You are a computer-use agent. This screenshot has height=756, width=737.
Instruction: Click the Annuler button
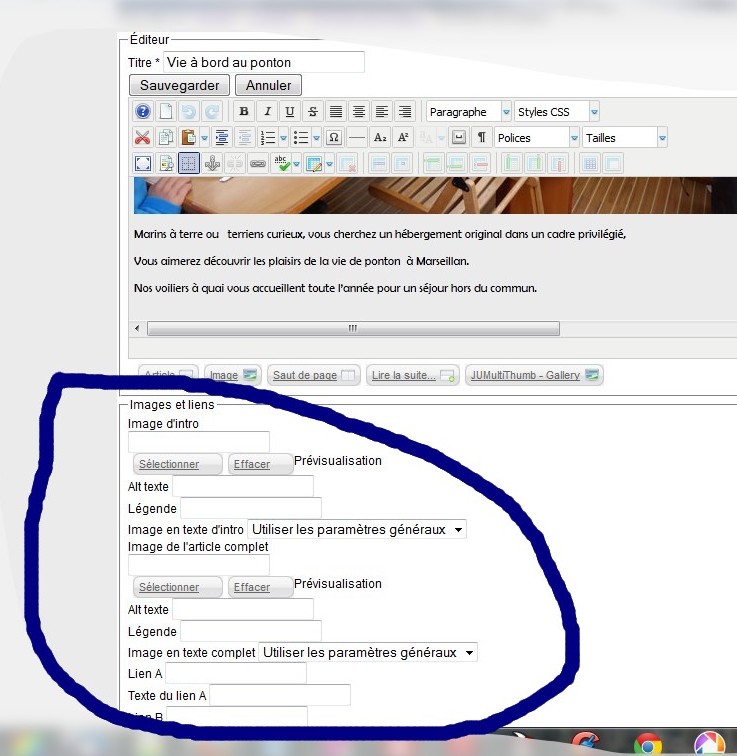(x=268, y=85)
